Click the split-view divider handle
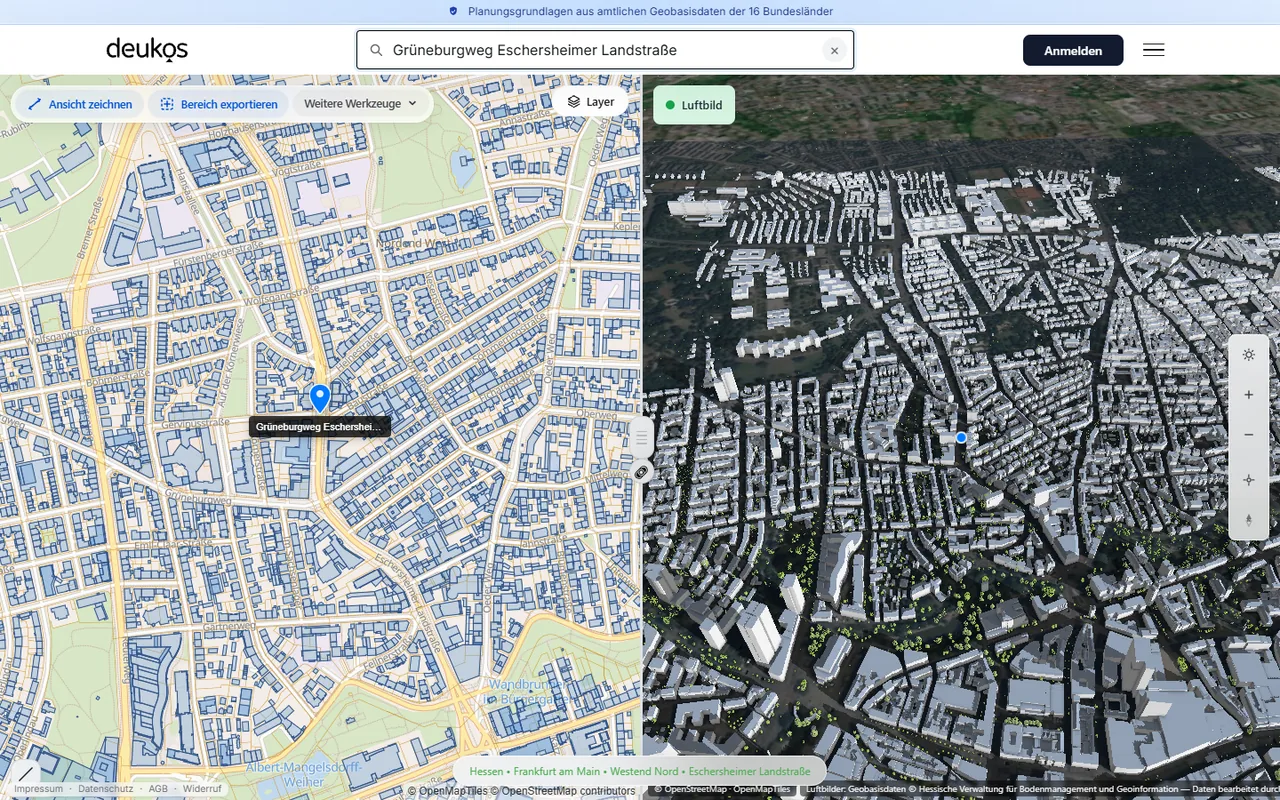1280x800 pixels. tap(642, 438)
